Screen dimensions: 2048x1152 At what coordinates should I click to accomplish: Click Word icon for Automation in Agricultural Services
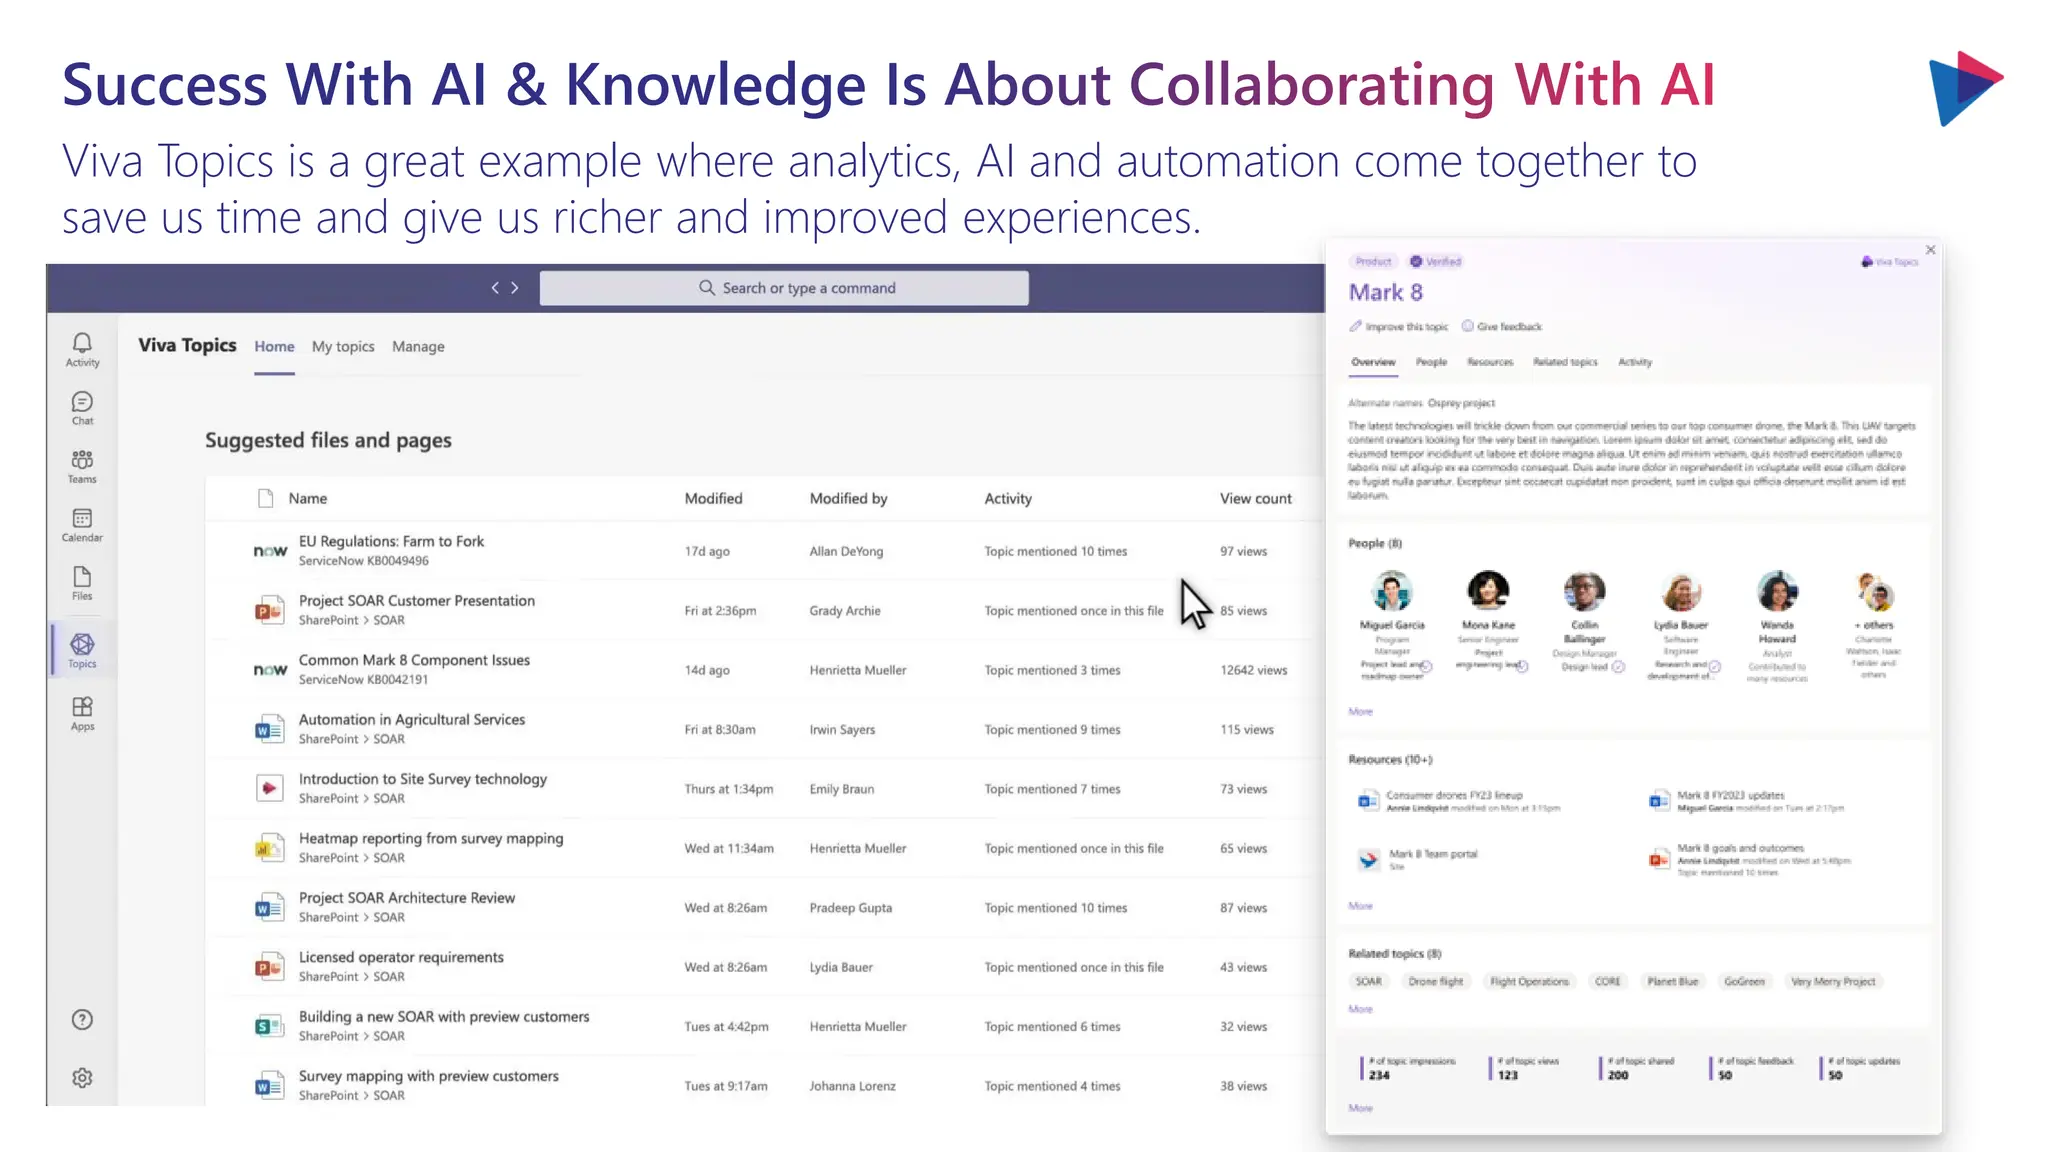point(268,729)
